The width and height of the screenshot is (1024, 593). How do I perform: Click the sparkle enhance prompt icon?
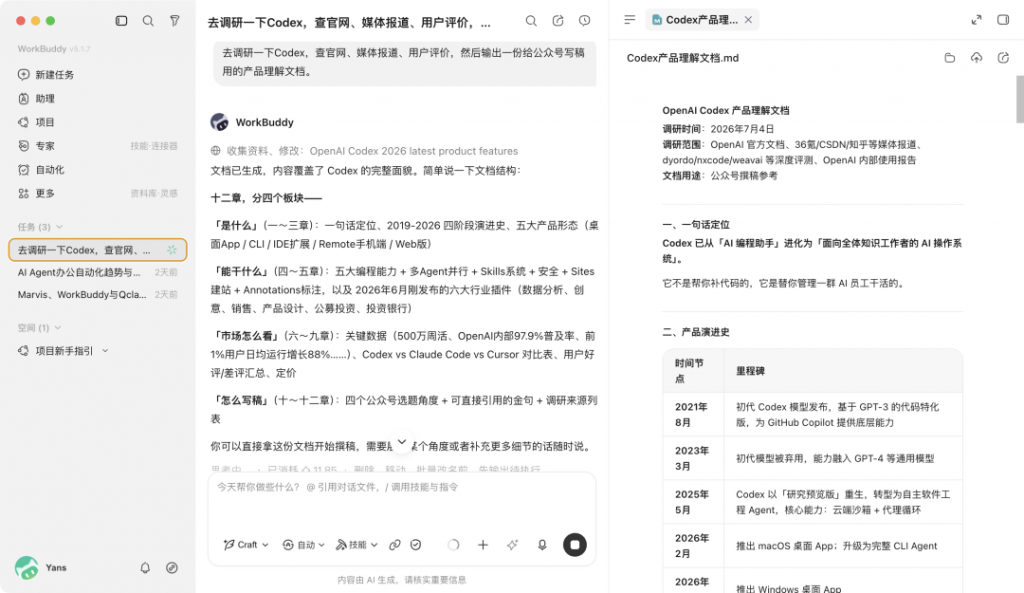pos(513,545)
